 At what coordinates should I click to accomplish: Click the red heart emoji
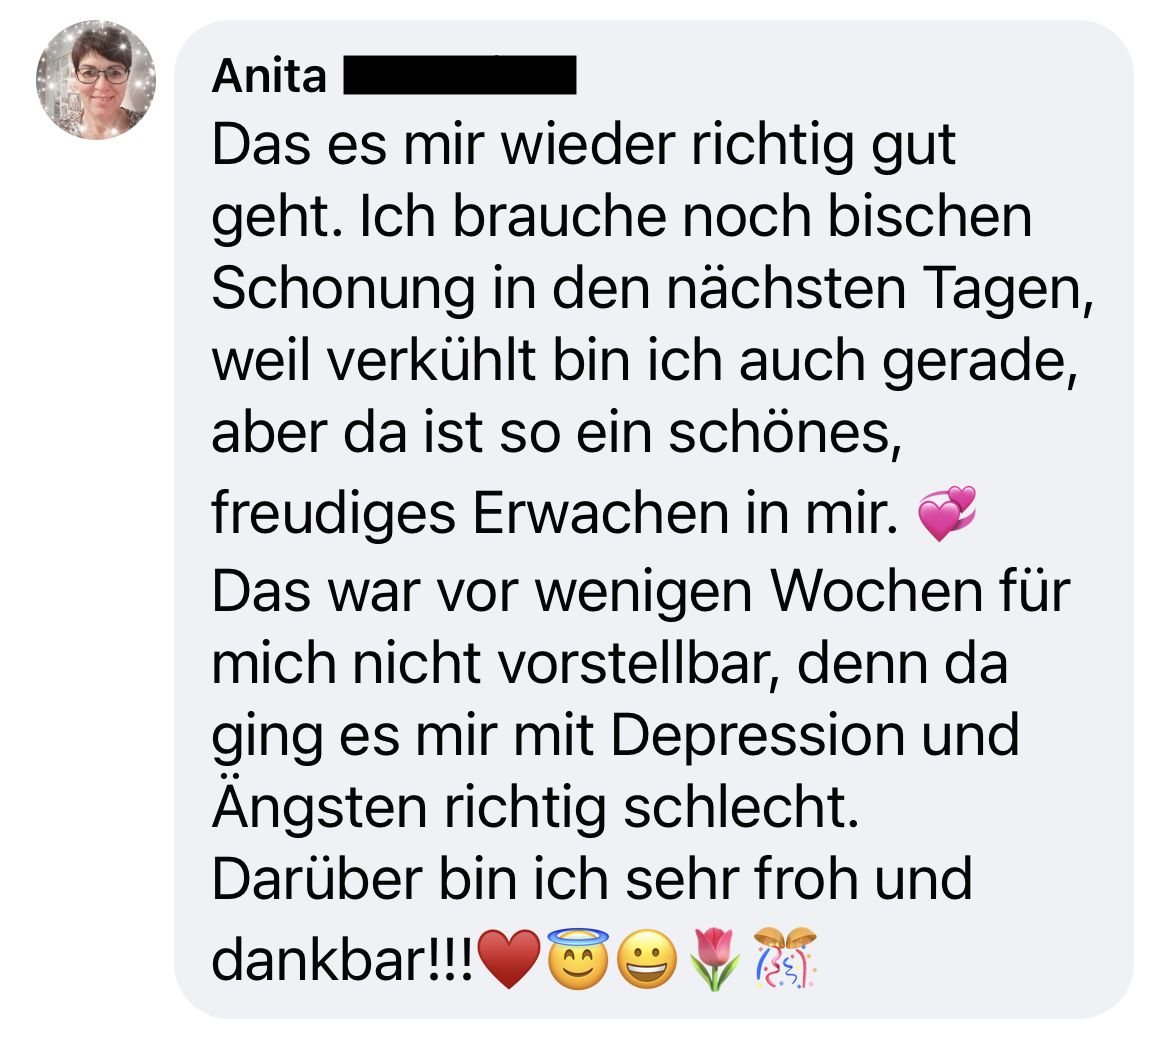pyautogui.click(x=508, y=959)
